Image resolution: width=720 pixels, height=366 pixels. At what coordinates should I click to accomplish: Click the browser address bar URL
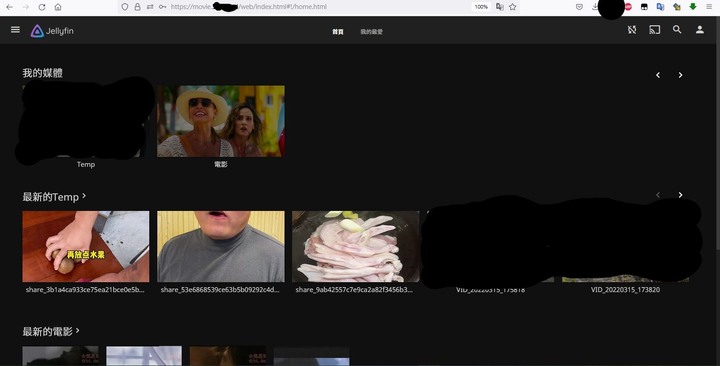click(x=248, y=7)
